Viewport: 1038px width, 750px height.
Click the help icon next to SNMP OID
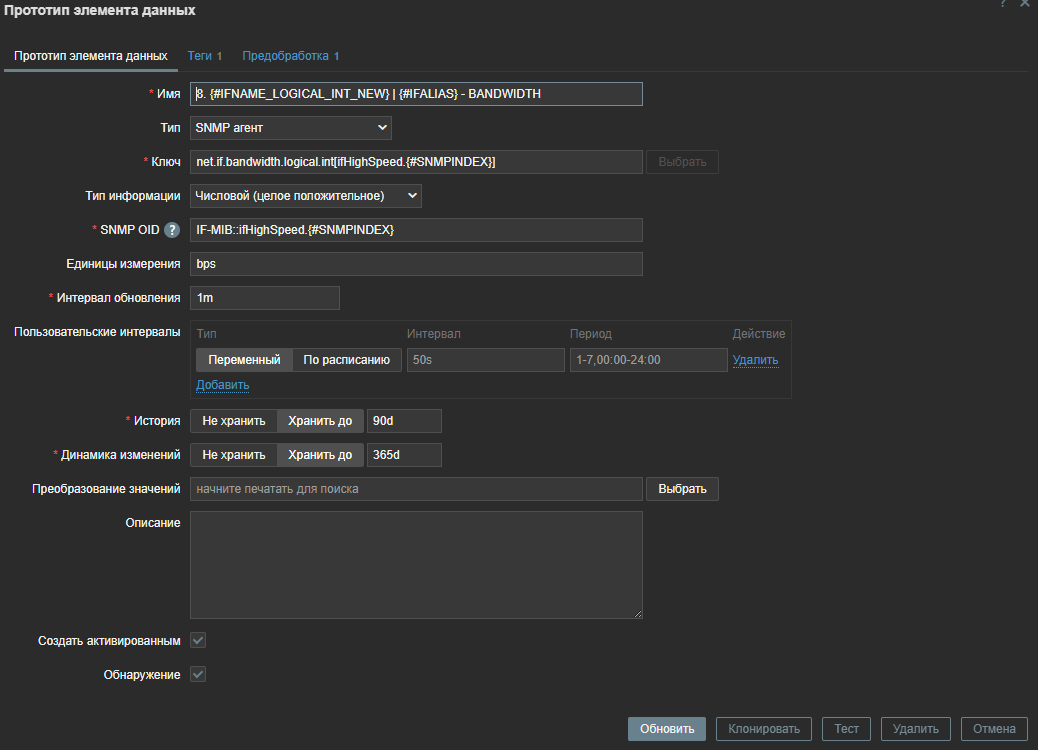[x=172, y=230]
